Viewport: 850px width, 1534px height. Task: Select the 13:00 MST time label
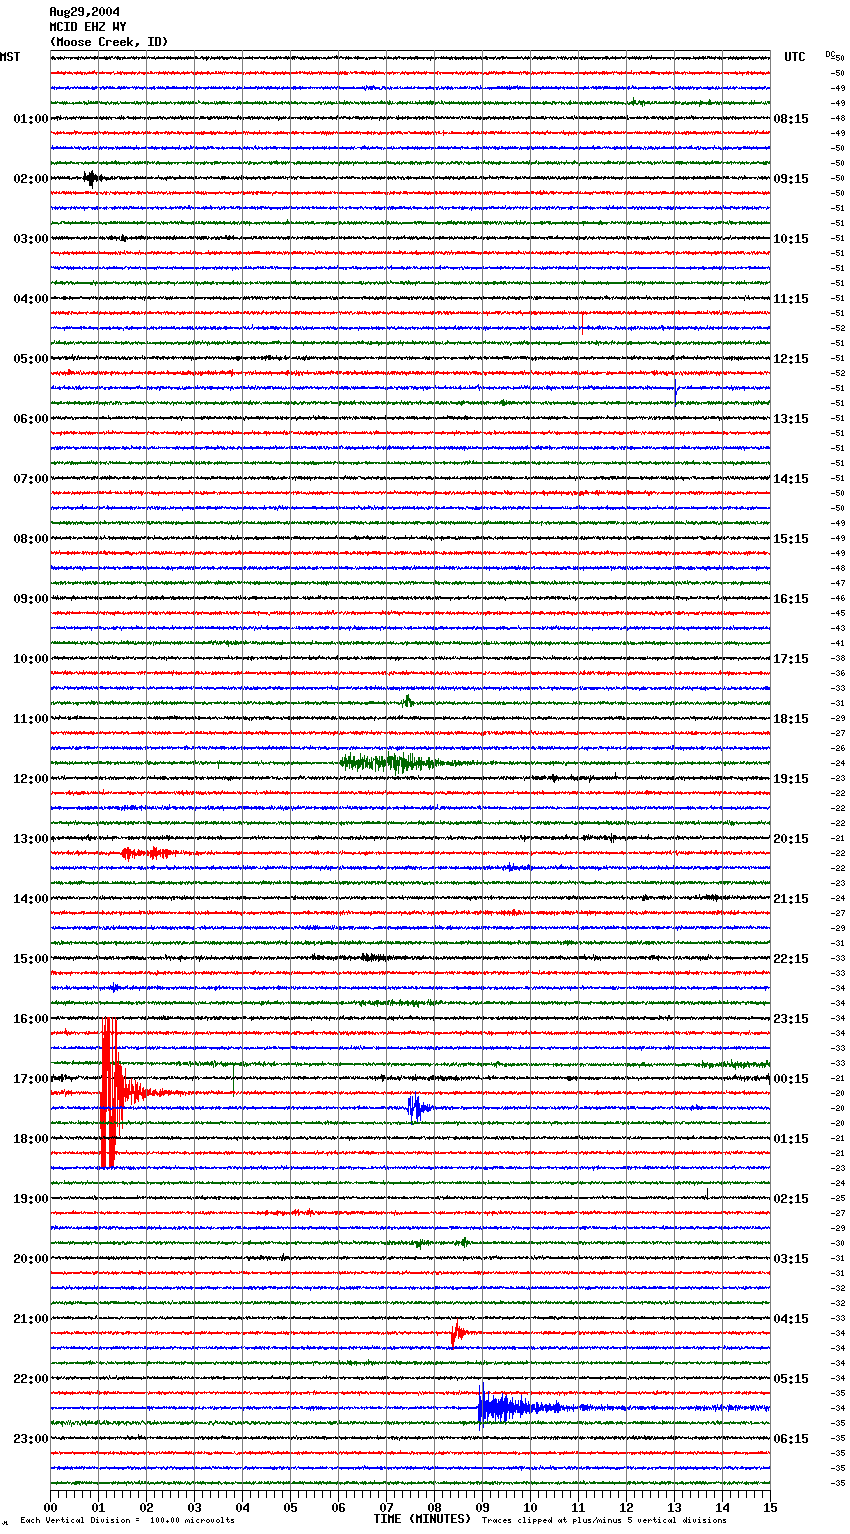tap(31, 839)
